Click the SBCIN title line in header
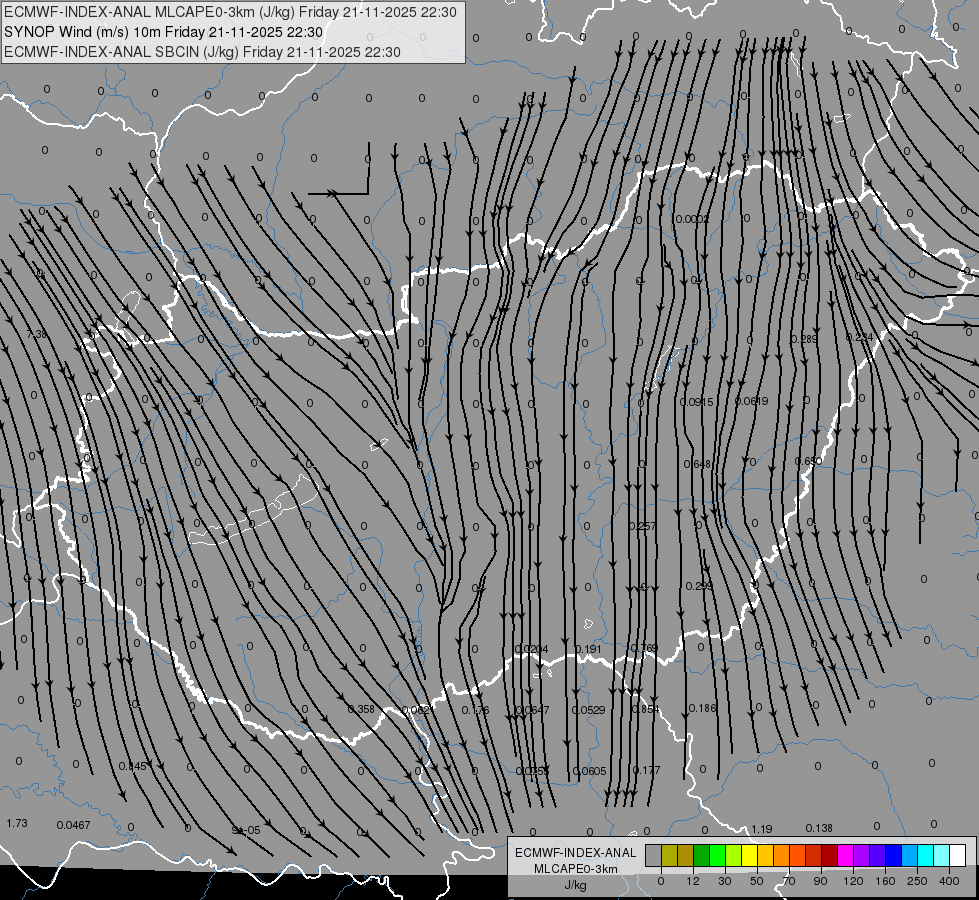The height and width of the screenshot is (900, 979). (202, 52)
